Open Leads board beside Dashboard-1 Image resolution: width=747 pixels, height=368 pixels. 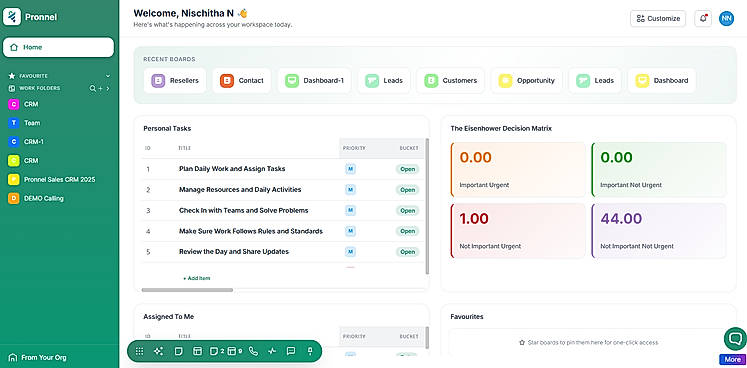(x=384, y=81)
